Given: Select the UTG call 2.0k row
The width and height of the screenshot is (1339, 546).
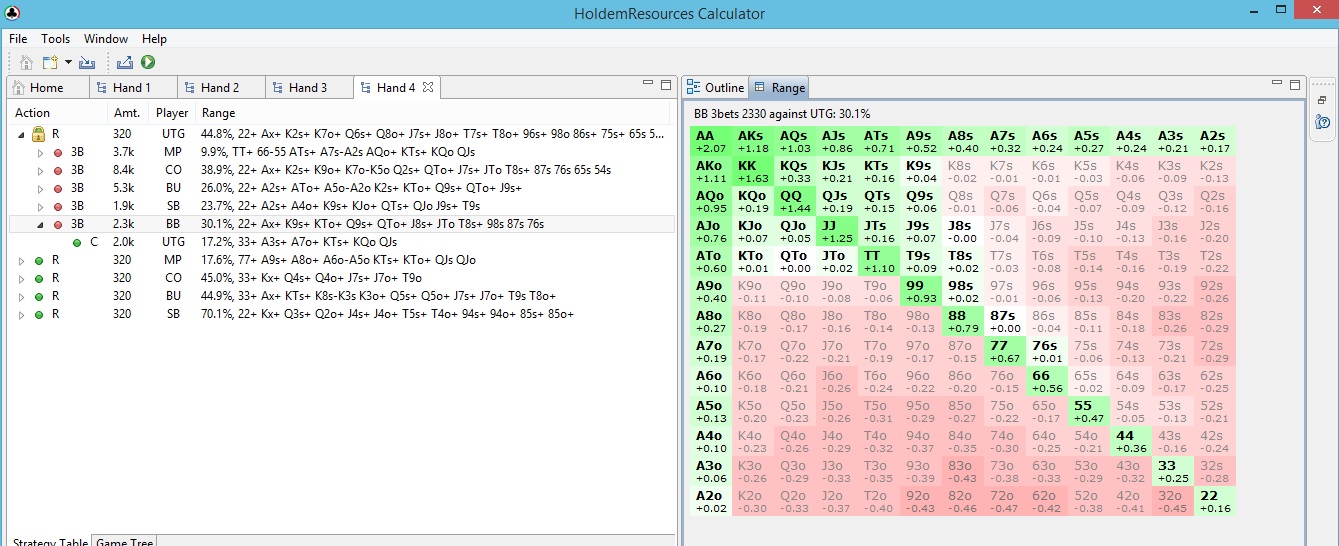Looking at the screenshot, I should pos(342,242).
